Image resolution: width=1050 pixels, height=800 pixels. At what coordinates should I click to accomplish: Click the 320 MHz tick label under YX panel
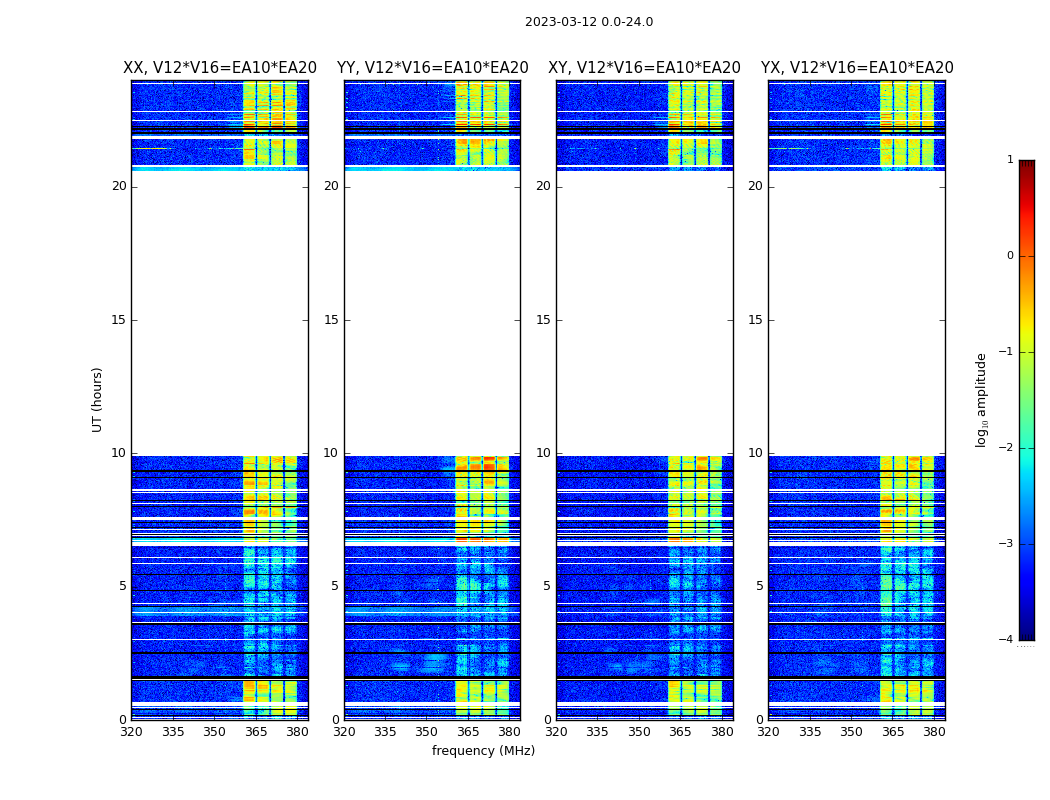click(x=768, y=732)
